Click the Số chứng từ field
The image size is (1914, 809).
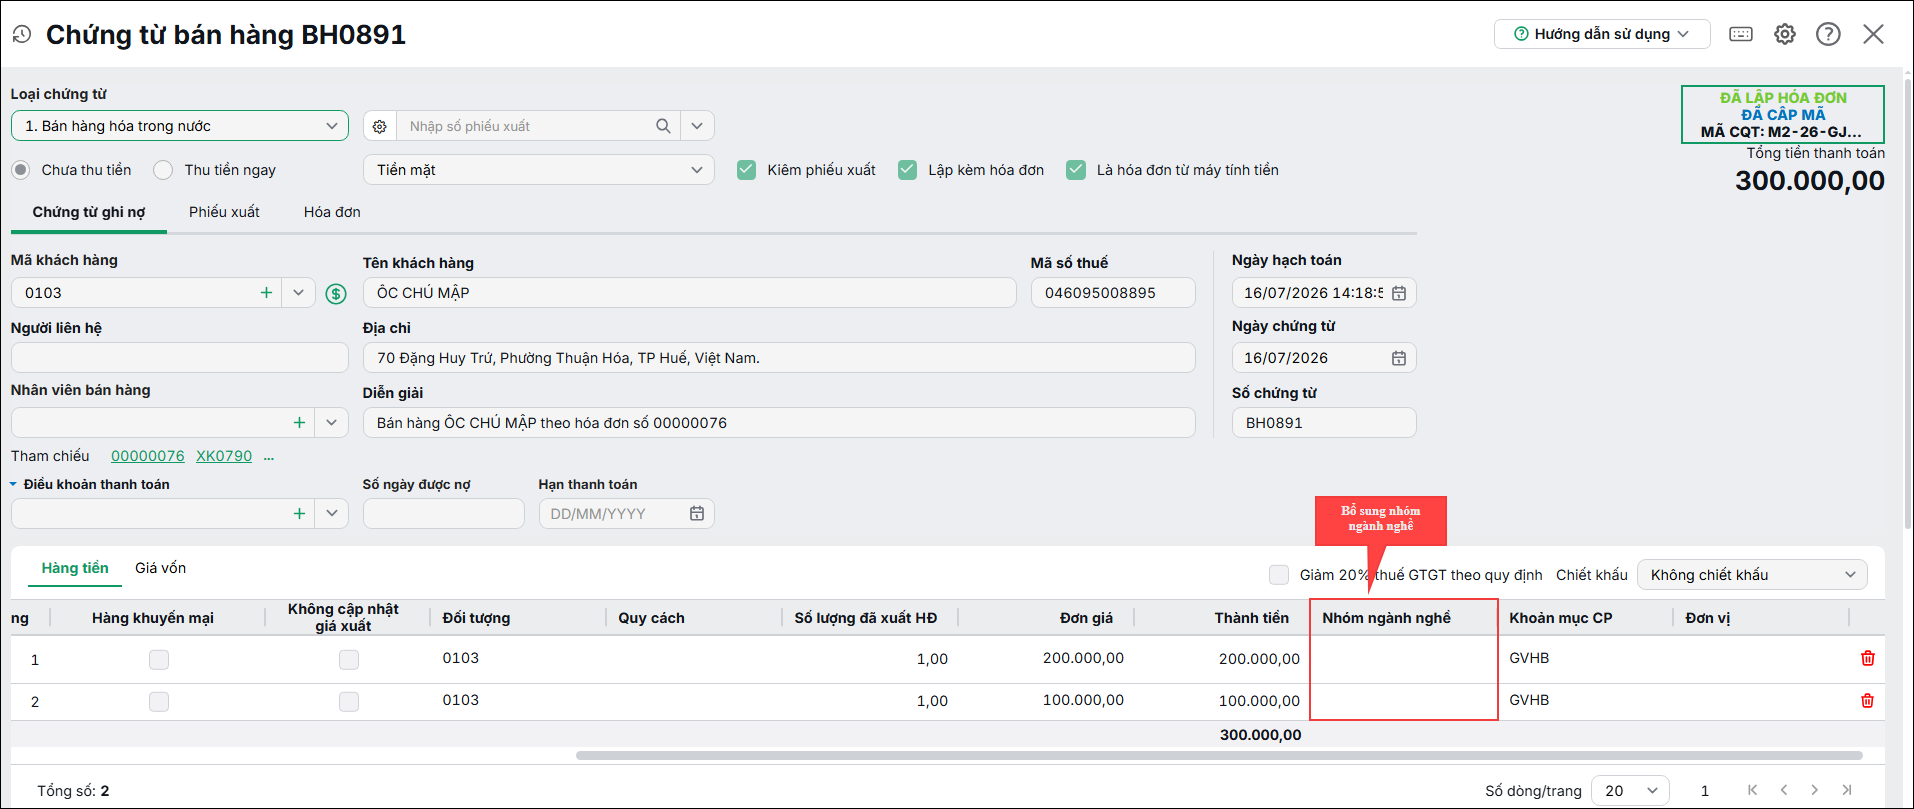tap(1324, 423)
